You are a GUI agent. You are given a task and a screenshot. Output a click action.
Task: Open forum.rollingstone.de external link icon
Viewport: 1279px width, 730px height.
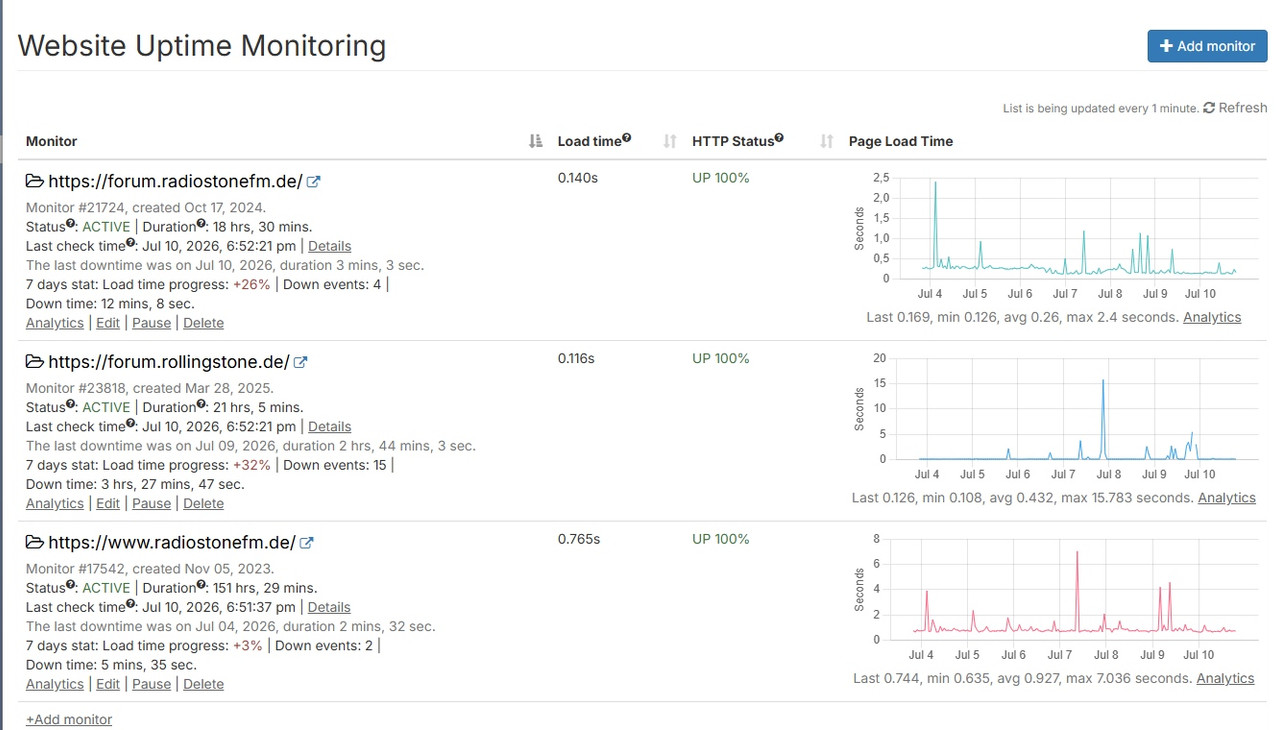[x=300, y=362]
